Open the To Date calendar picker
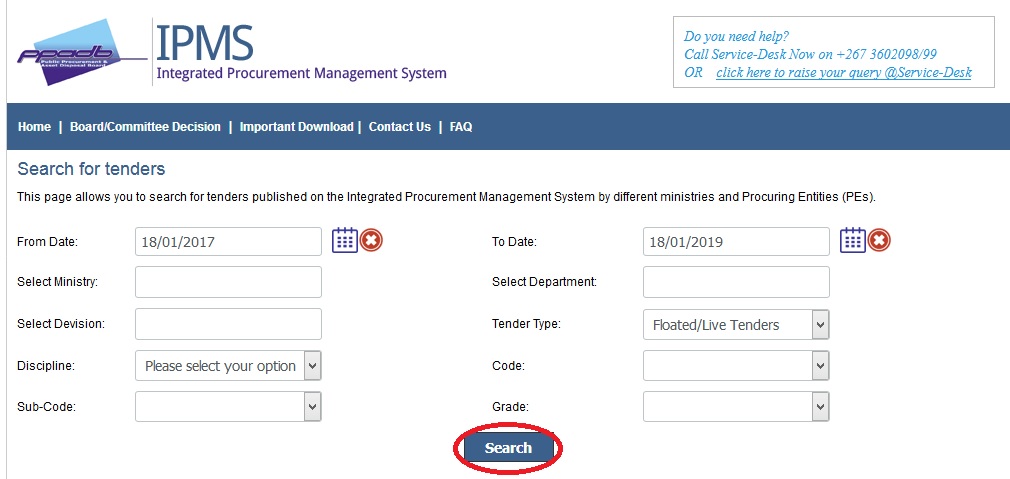The height and width of the screenshot is (479, 1010). [853, 240]
